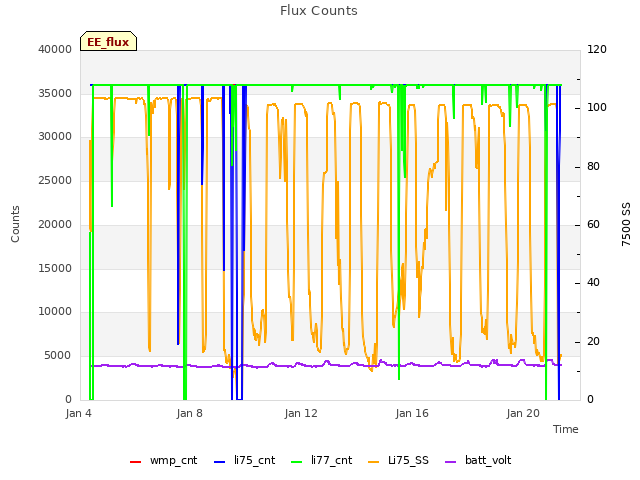
Task: Click the 30000 y-axis value
Action: click(x=55, y=137)
